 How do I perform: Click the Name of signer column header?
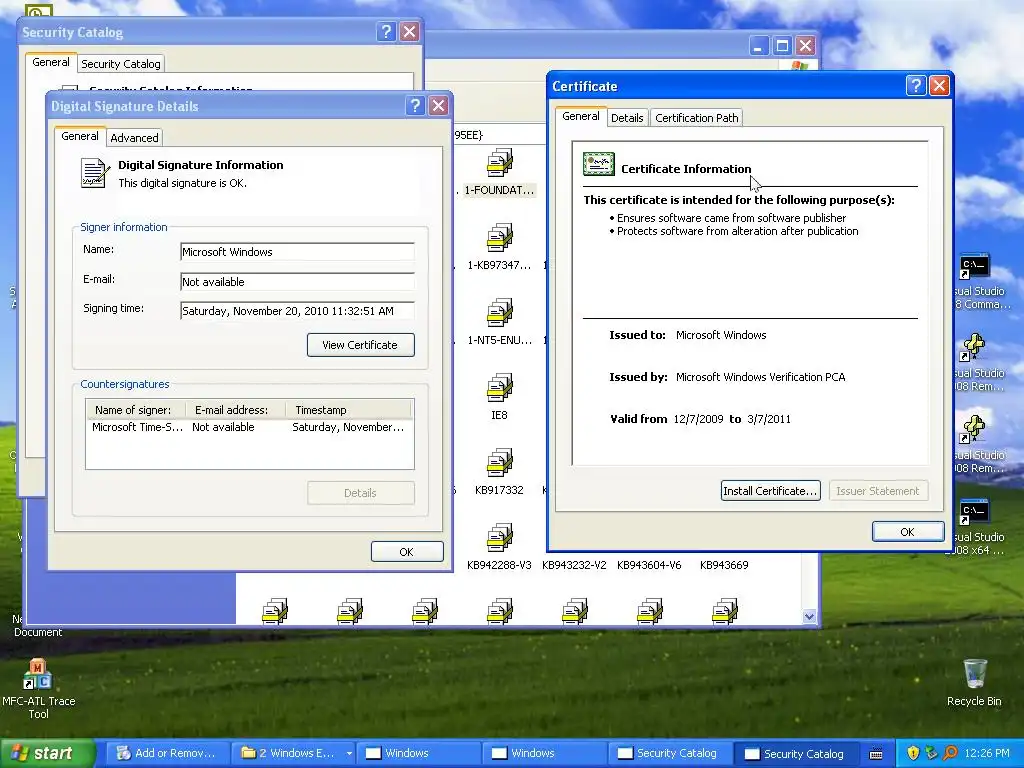point(136,410)
